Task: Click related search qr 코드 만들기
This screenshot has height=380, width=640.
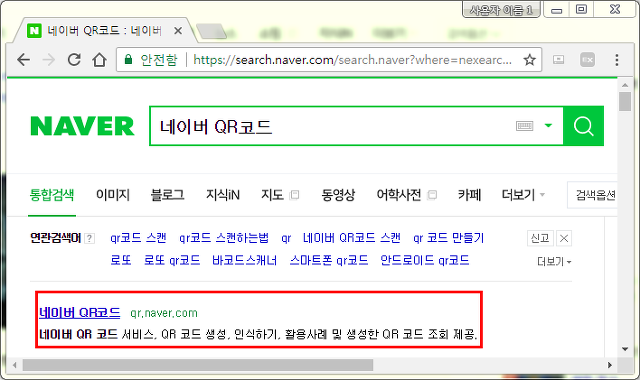Action: 449,238
